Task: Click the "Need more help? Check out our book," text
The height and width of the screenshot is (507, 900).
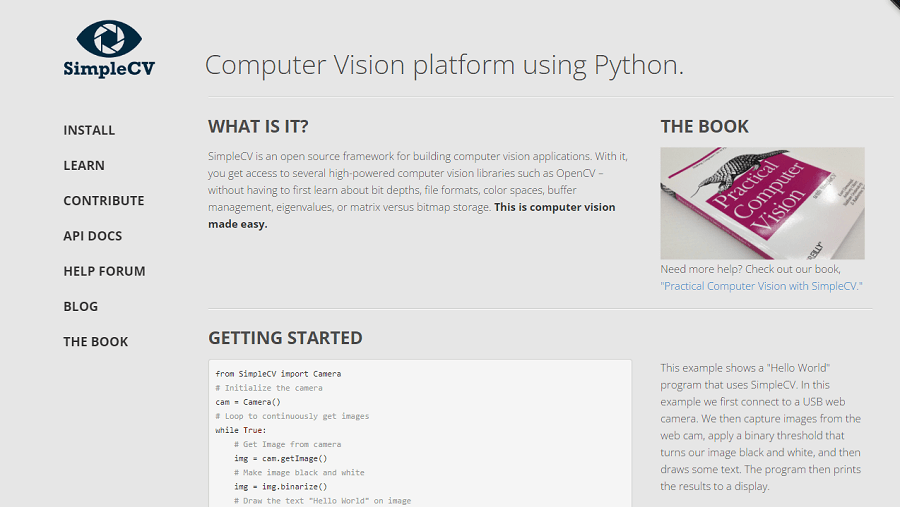Action: pyautogui.click(x=750, y=269)
